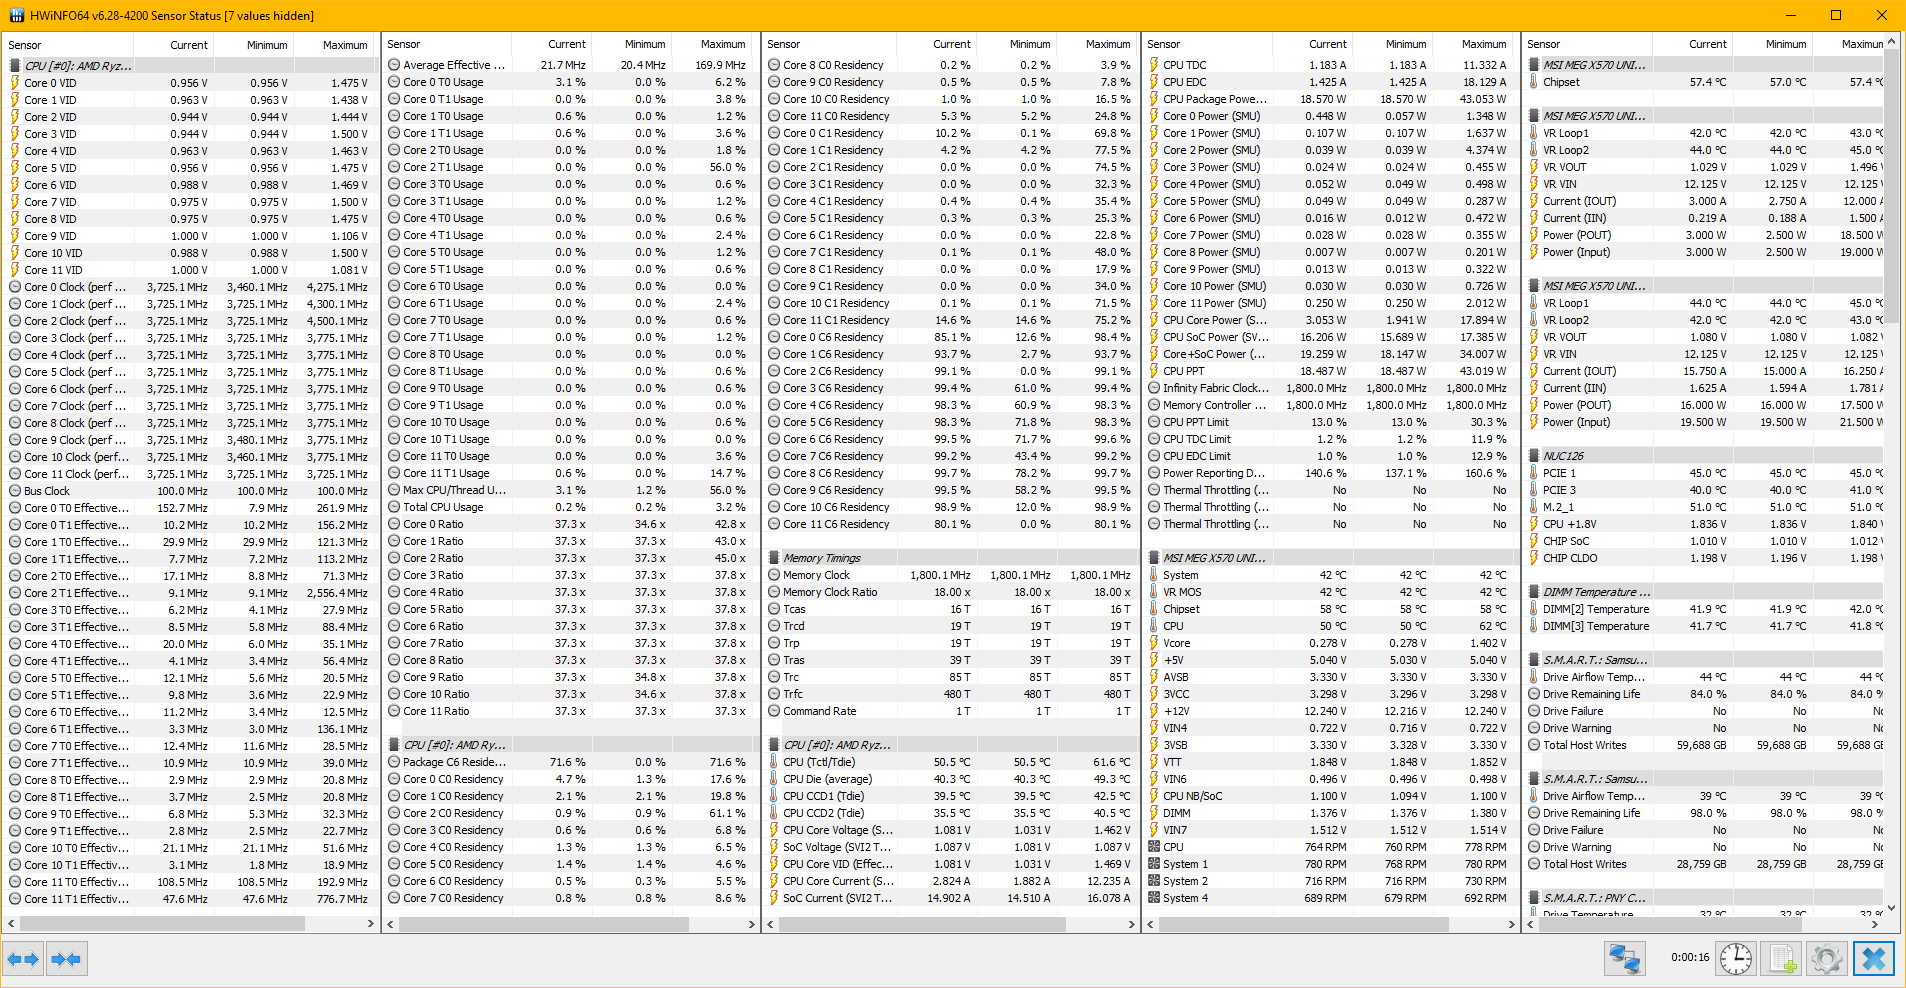Screen dimensions: 1906x988
Task: Select the Core 7 C0 Residency row
Action: [x=570, y=898]
